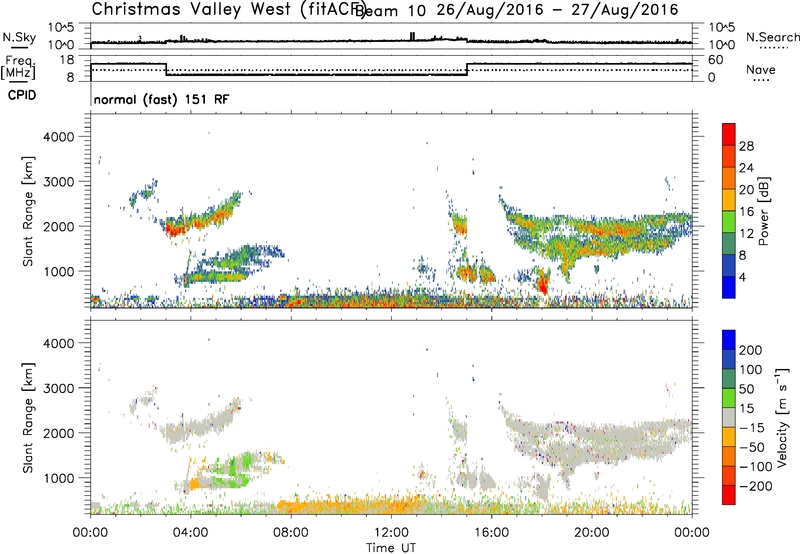Viewport: 800px width, 554px height.
Task: Click the Power [dB] colorbar red segment
Action: click(x=729, y=134)
